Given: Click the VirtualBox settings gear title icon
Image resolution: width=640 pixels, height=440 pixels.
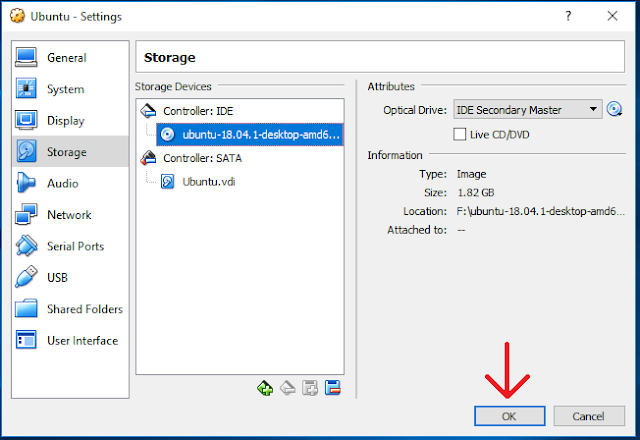Looking at the screenshot, I should (17, 16).
